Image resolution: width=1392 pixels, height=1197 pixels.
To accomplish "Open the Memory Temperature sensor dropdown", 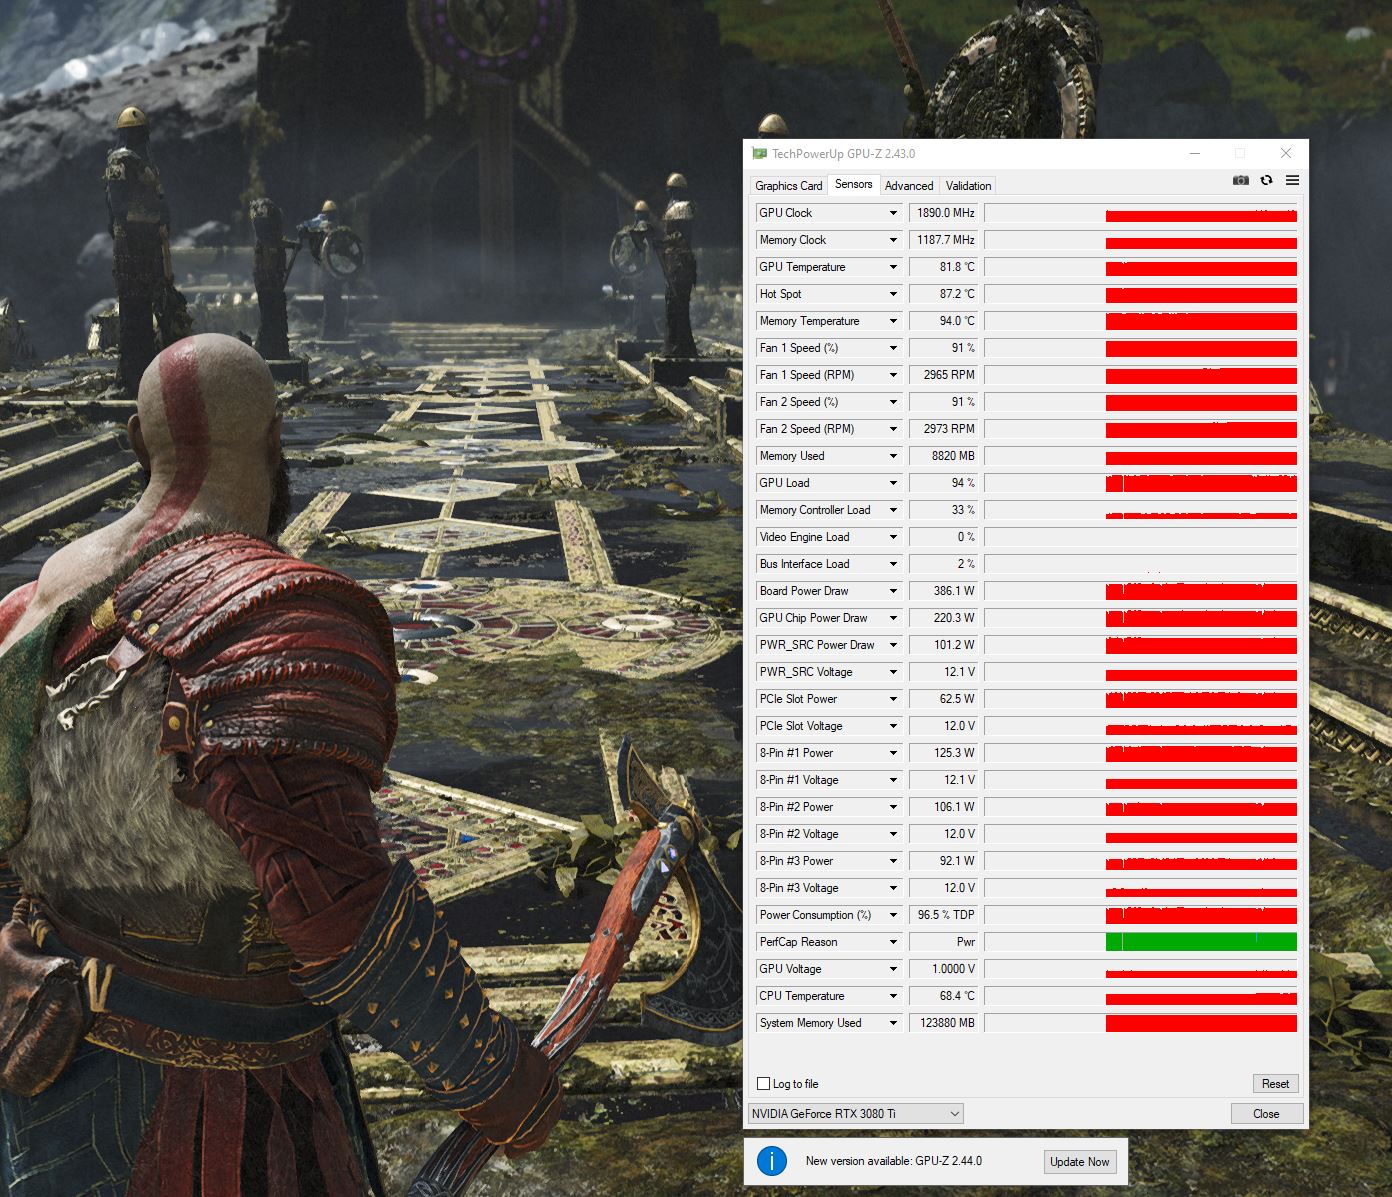I will pyautogui.click(x=893, y=321).
